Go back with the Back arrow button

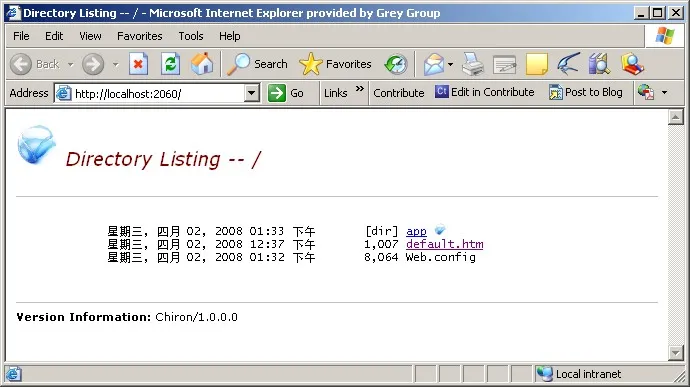(21, 64)
